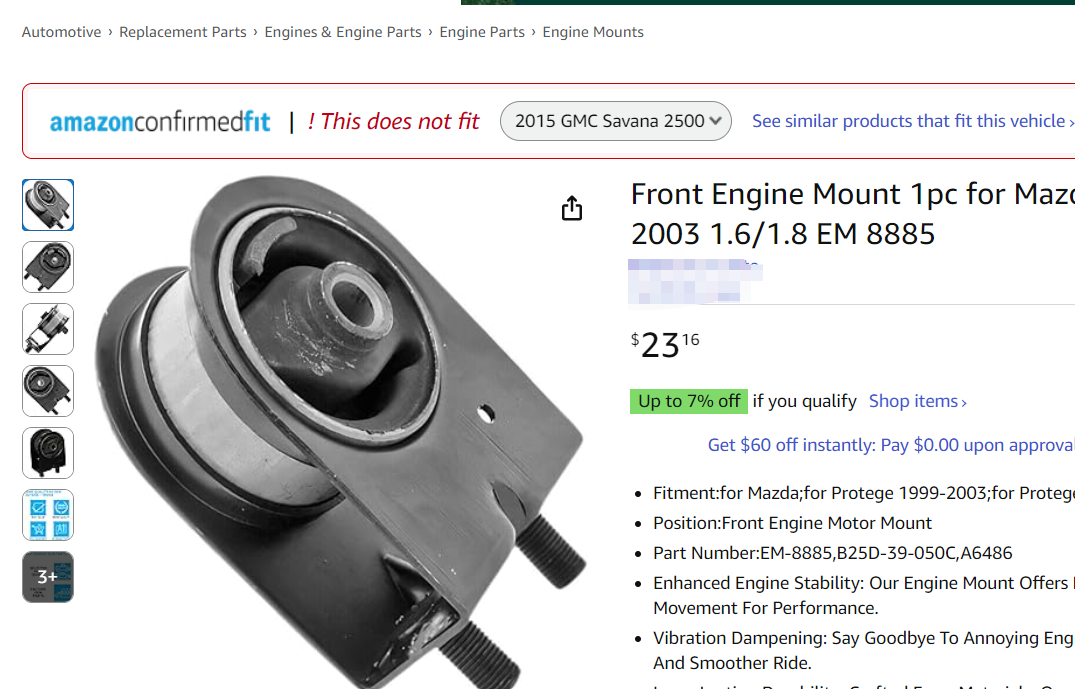View the third thumbnail showing mount side view
This screenshot has height=689, width=1075.
48,329
